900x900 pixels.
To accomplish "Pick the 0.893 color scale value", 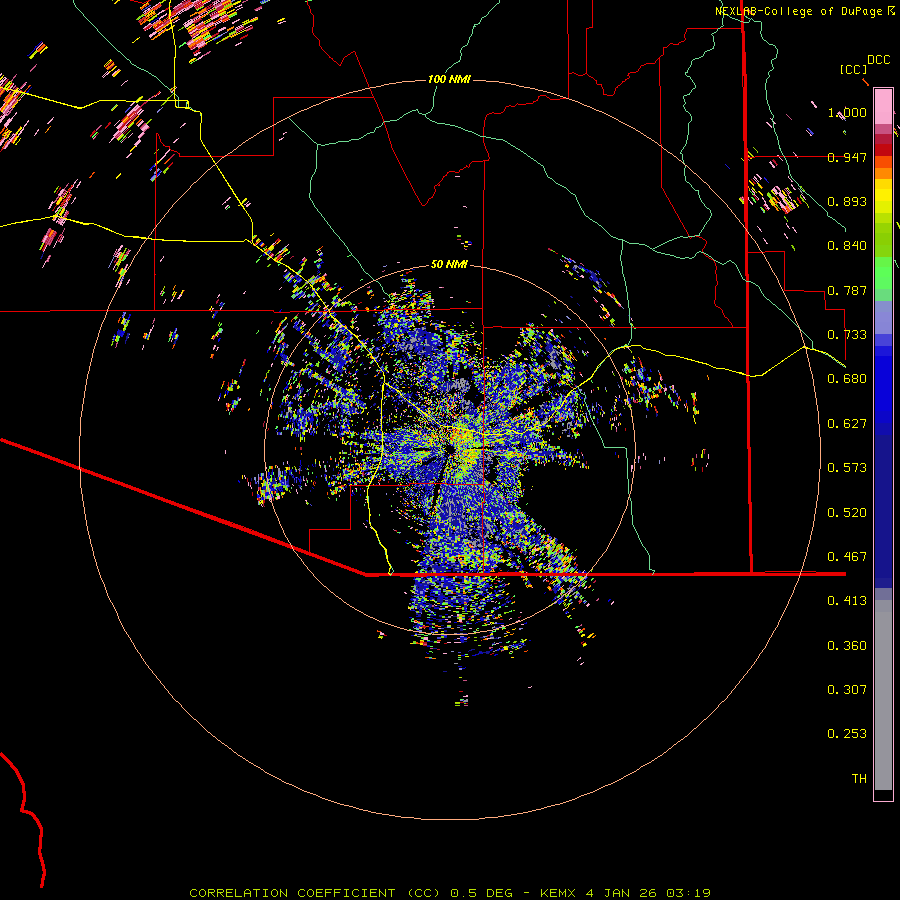I will [847, 201].
